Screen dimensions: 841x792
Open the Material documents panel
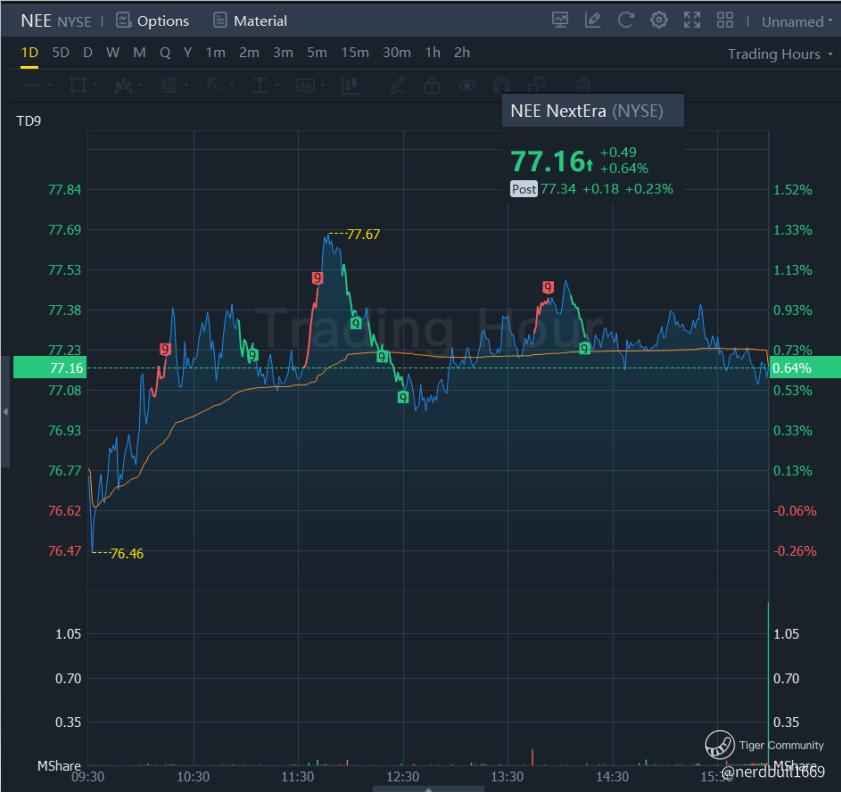[250, 21]
